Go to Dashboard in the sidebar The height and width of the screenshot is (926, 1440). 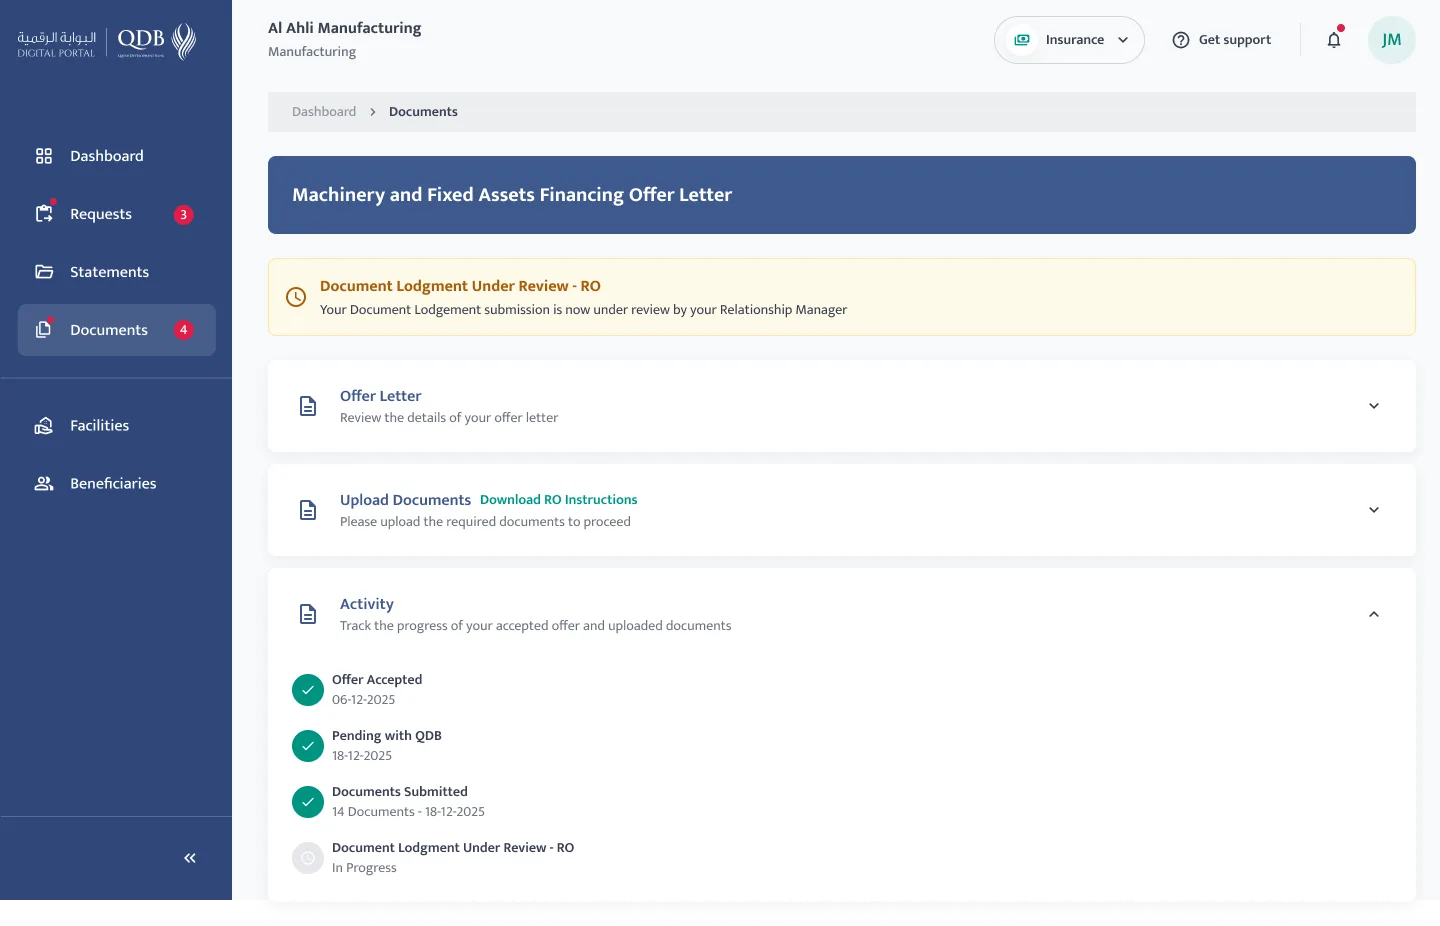pos(117,156)
